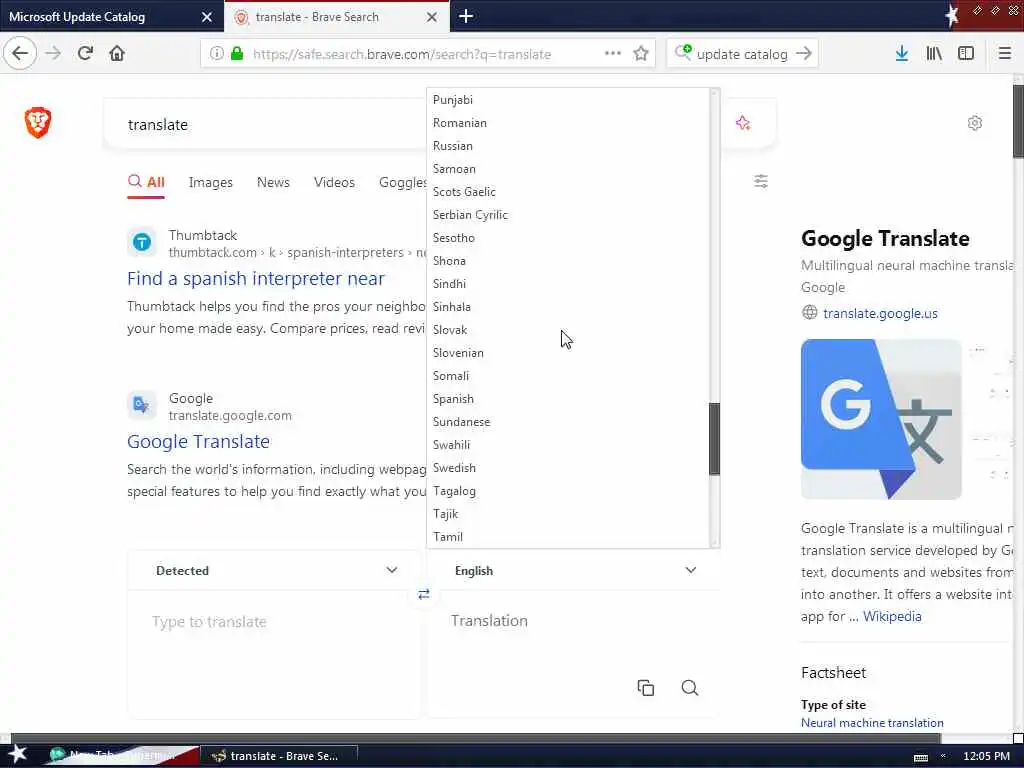Click the search engine magnifier icon
Image resolution: width=1024 pixels, height=768 pixels.
pos(683,52)
